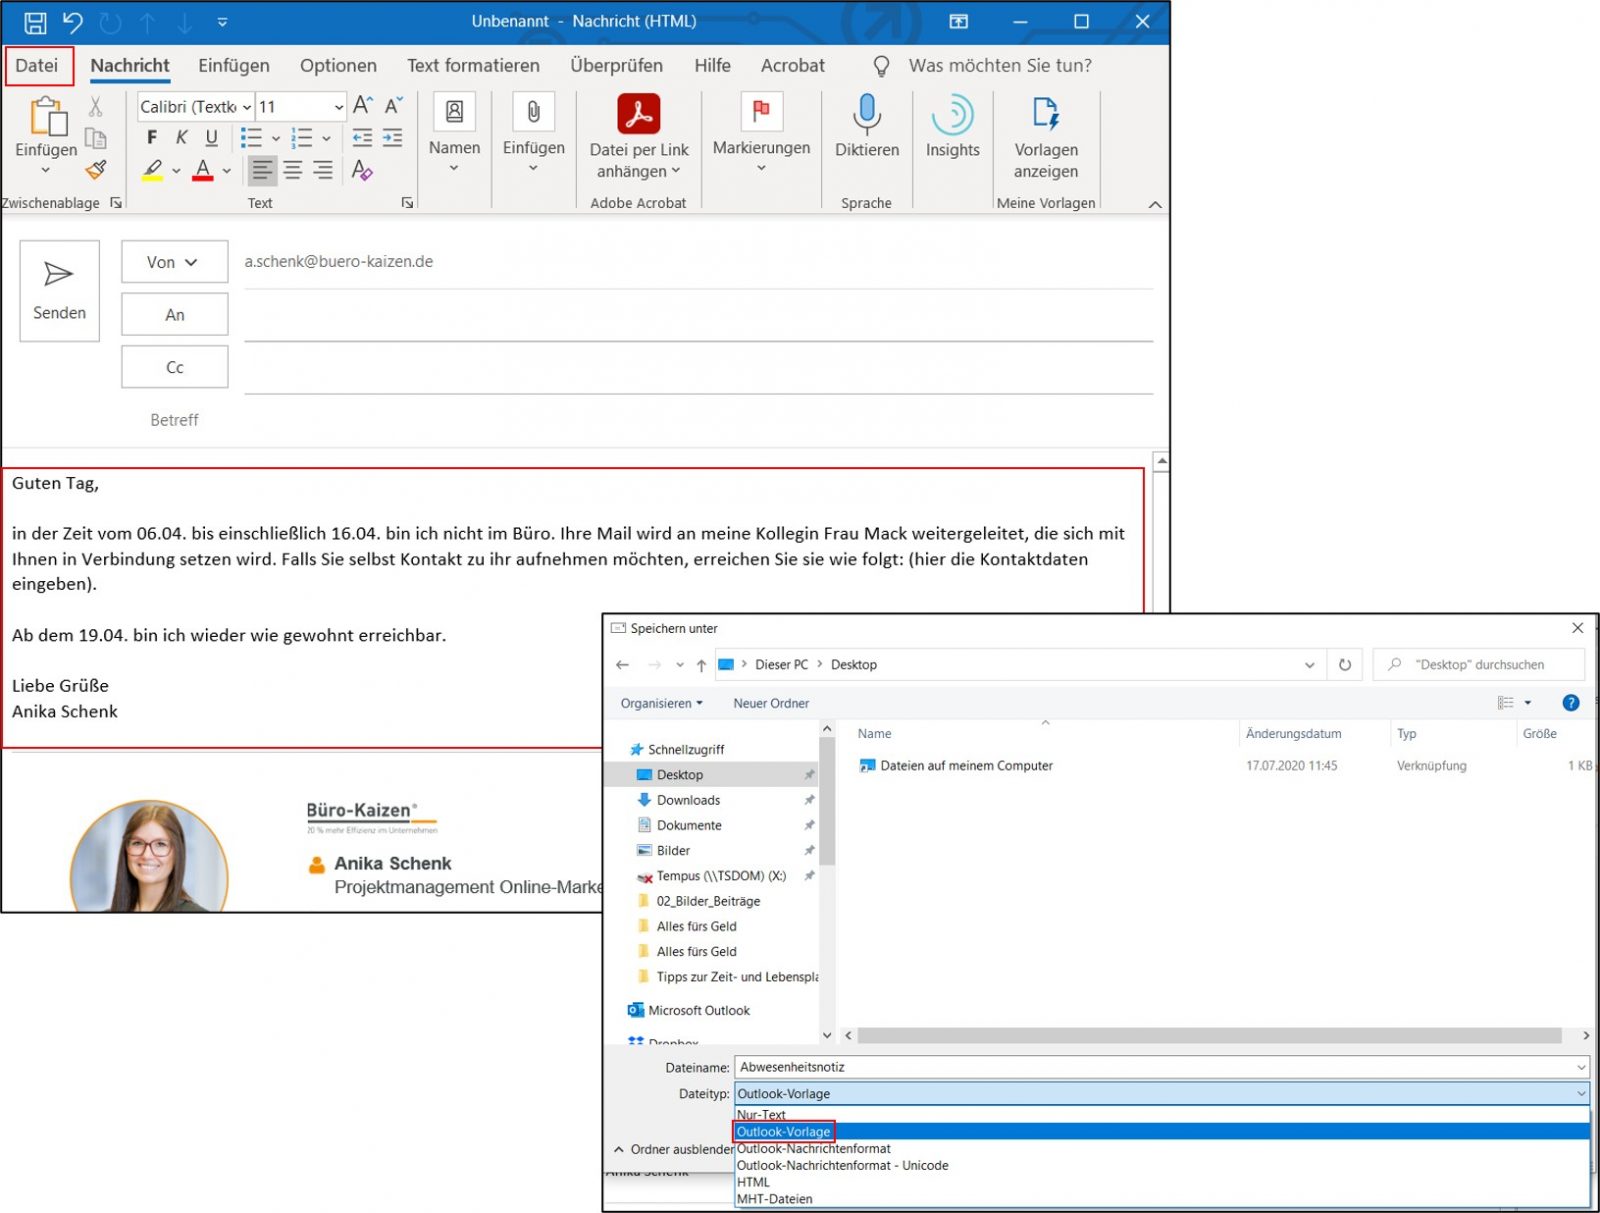Click the save disk icon in title bar
The image size is (1600, 1213).
(x=35, y=22)
